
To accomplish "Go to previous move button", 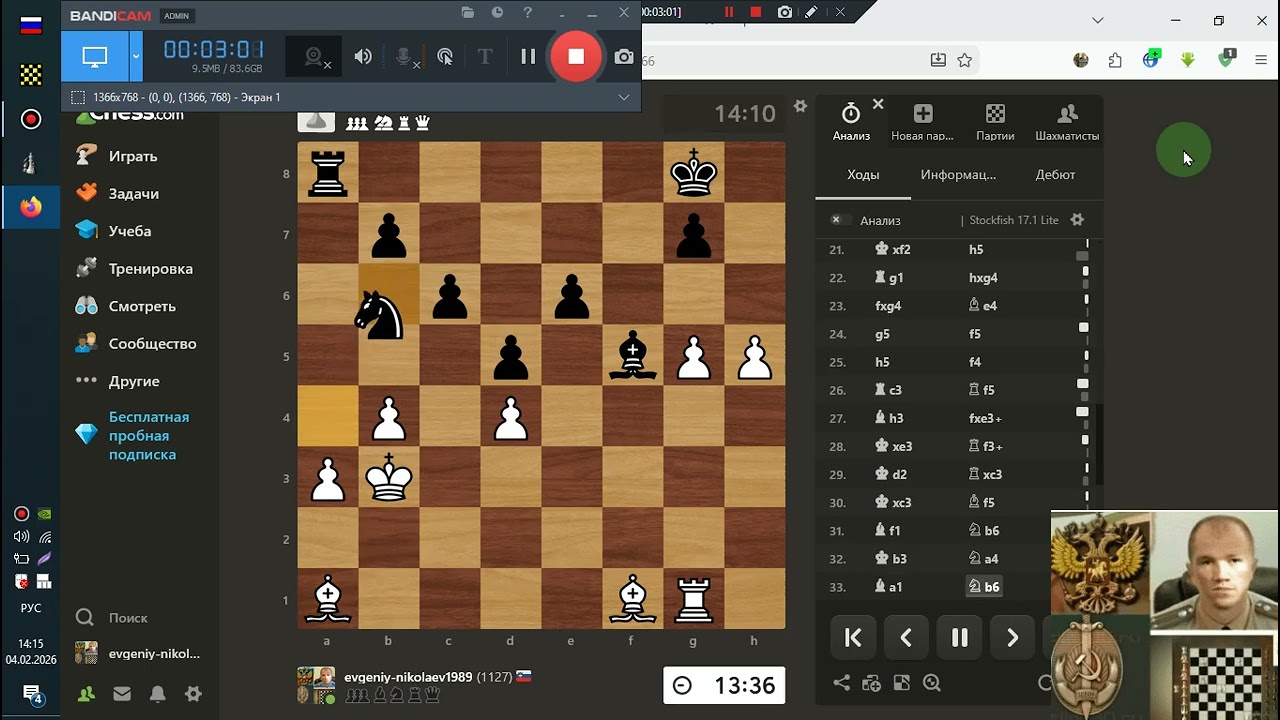I will (x=906, y=637).
